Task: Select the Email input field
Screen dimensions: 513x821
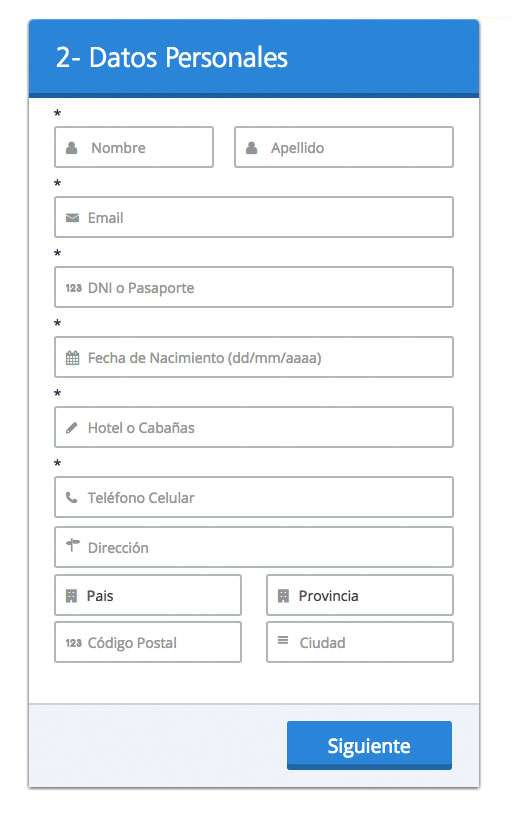Action: (x=254, y=217)
